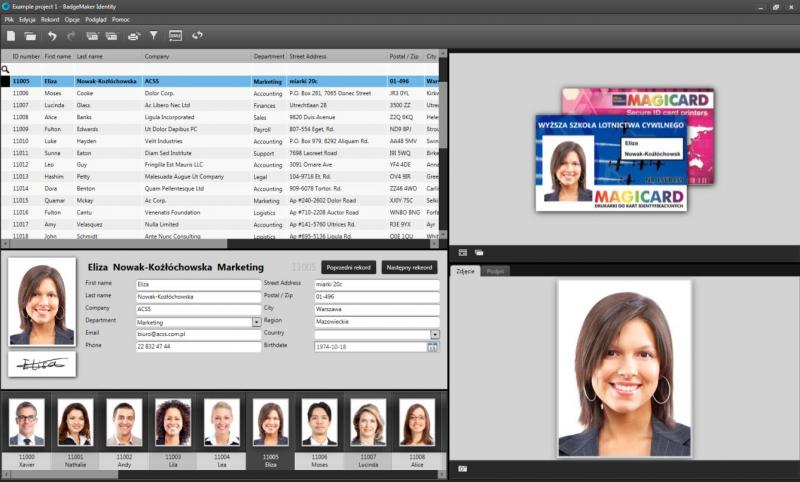Click the Refresh data arrows icon

click(x=197, y=35)
